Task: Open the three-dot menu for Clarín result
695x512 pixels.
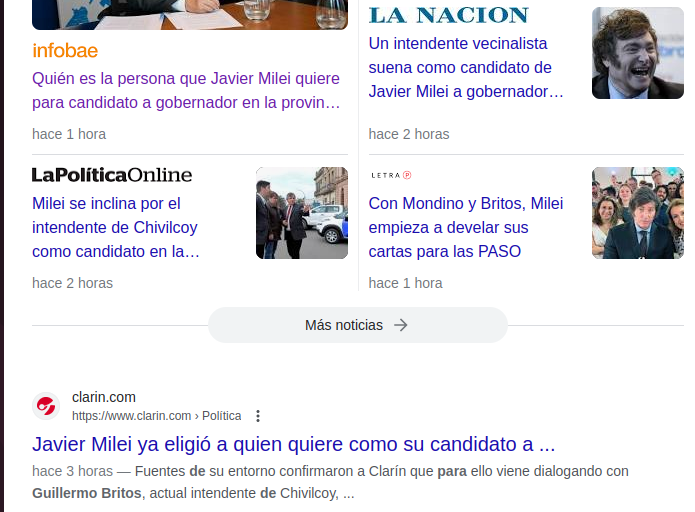Action: point(258,416)
